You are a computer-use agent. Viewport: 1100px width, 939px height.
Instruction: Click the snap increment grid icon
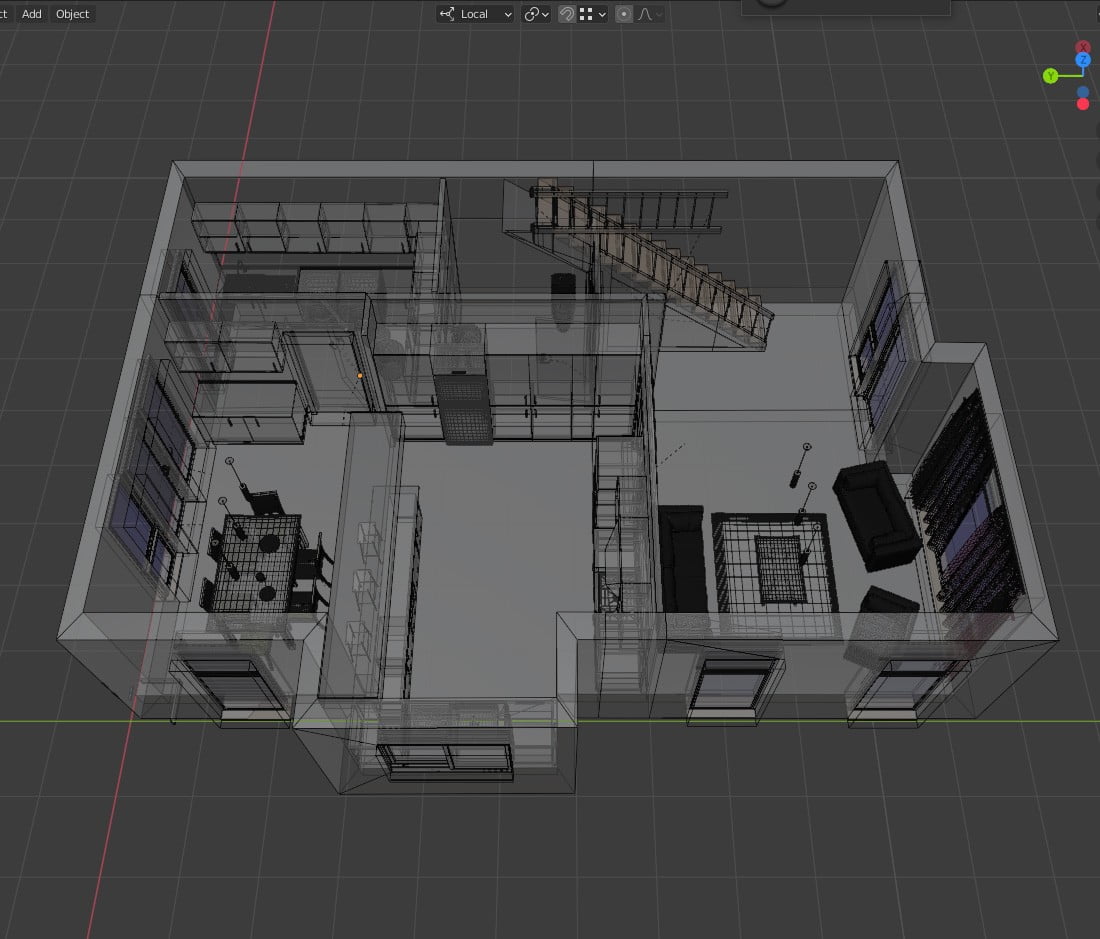[586, 14]
